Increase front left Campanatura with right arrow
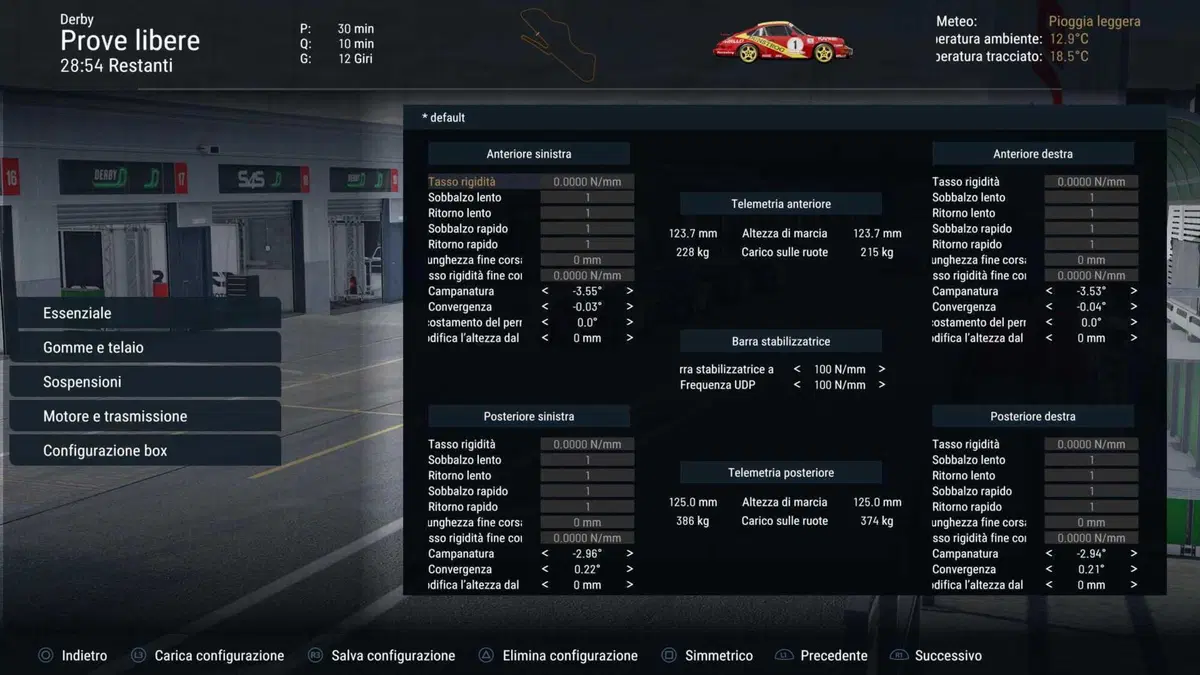 coord(629,291)
